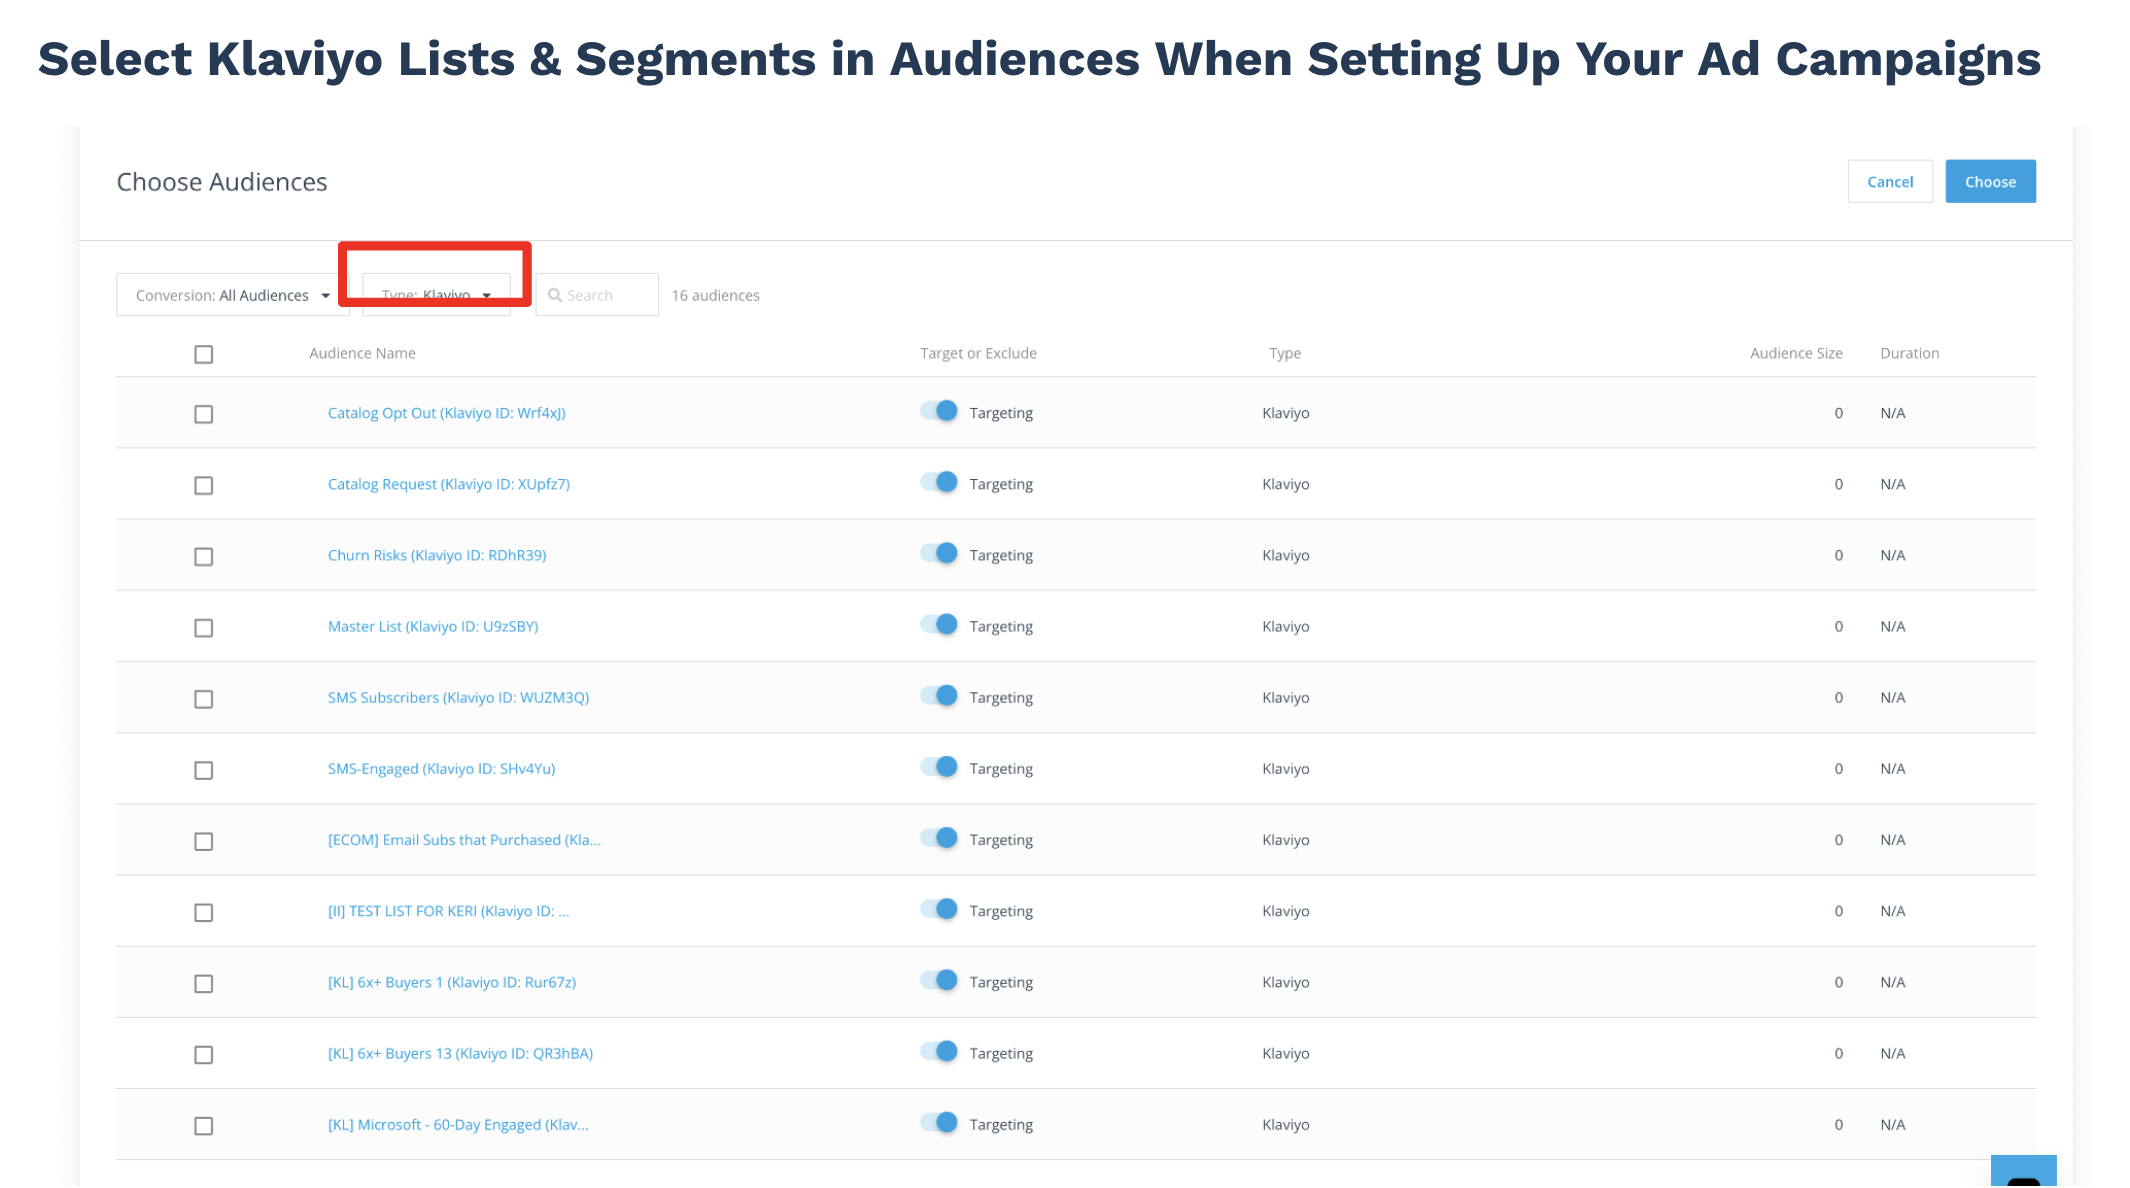The height and width of the screenshot is (1188, 2130).
Task: Check the [KL] 6x+ Buyers 1 checkbox
Action: pyautogui.click(x=204, y=983)
